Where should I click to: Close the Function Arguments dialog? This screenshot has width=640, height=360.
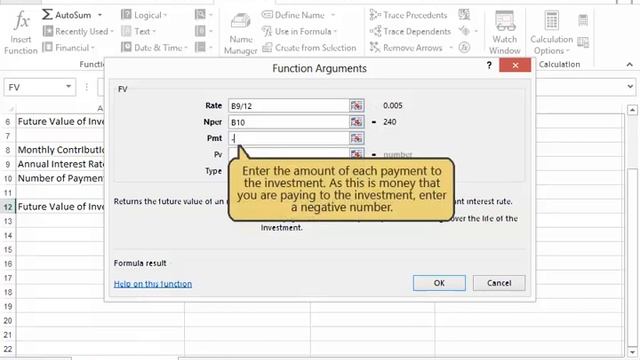click(x=515, y=65)
